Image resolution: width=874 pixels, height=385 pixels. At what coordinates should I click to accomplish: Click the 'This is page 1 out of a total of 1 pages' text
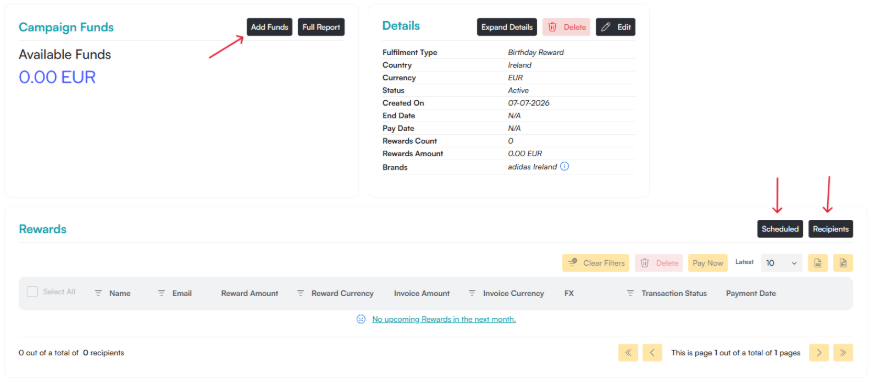tap(736, 353)
